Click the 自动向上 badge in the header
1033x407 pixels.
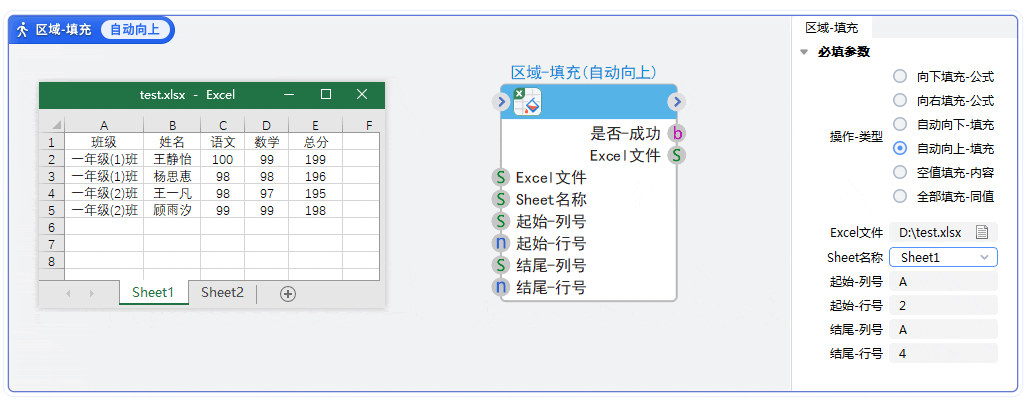point(135,30)
